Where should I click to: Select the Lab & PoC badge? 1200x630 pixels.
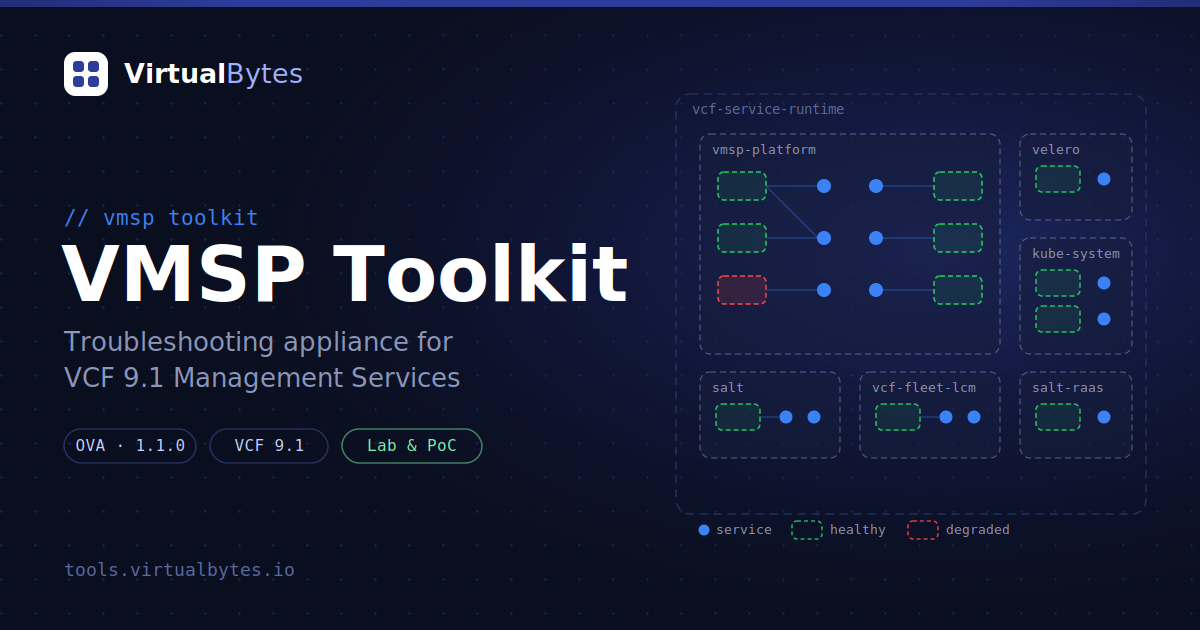(412, 446)
